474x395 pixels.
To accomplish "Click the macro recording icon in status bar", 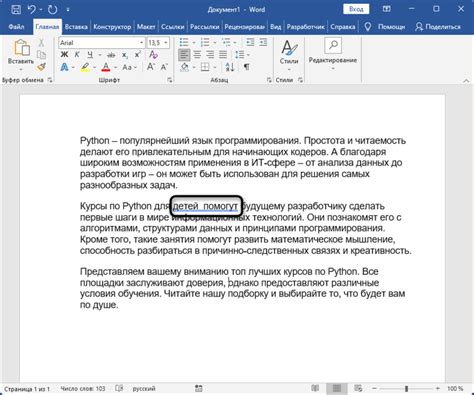I will coord(199,388).
